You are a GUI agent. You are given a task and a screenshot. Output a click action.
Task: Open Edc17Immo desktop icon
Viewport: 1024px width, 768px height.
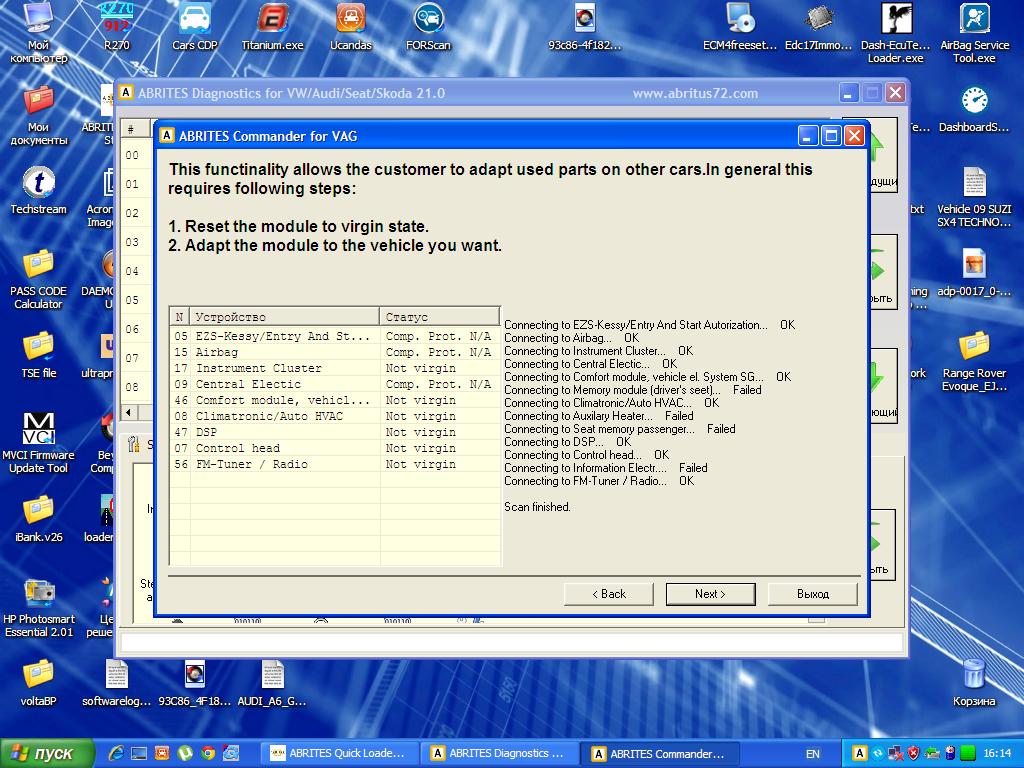(x=818, y=27)
